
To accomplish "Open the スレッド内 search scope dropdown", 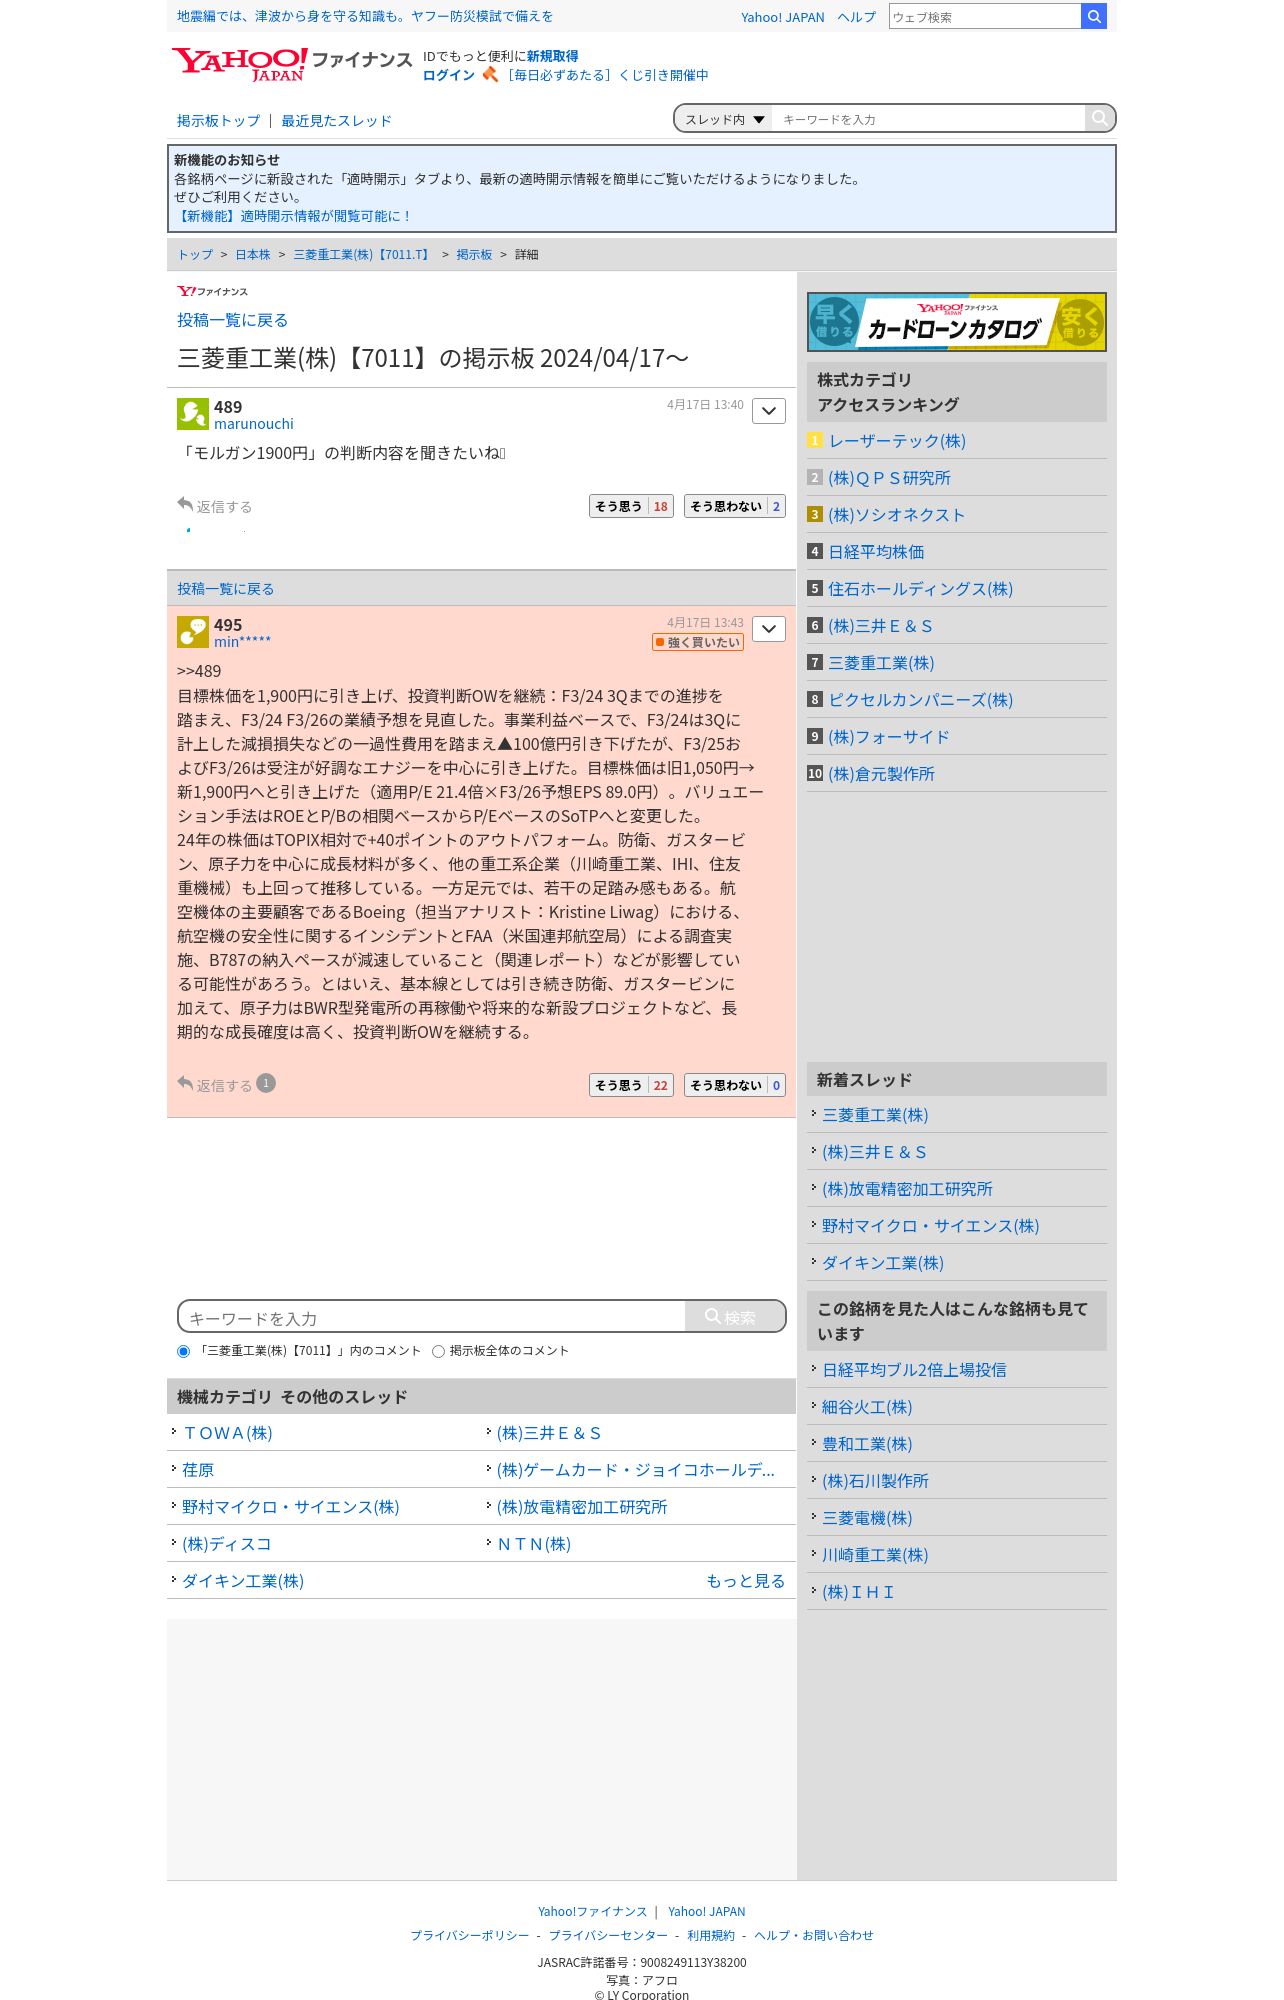I will tap(724, 119).
